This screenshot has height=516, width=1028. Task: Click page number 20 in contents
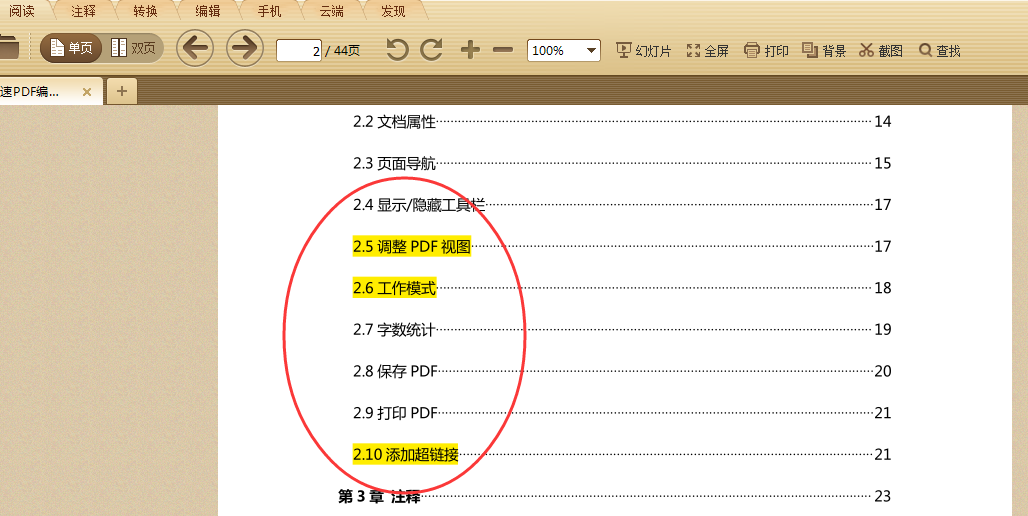pos(882,371)
